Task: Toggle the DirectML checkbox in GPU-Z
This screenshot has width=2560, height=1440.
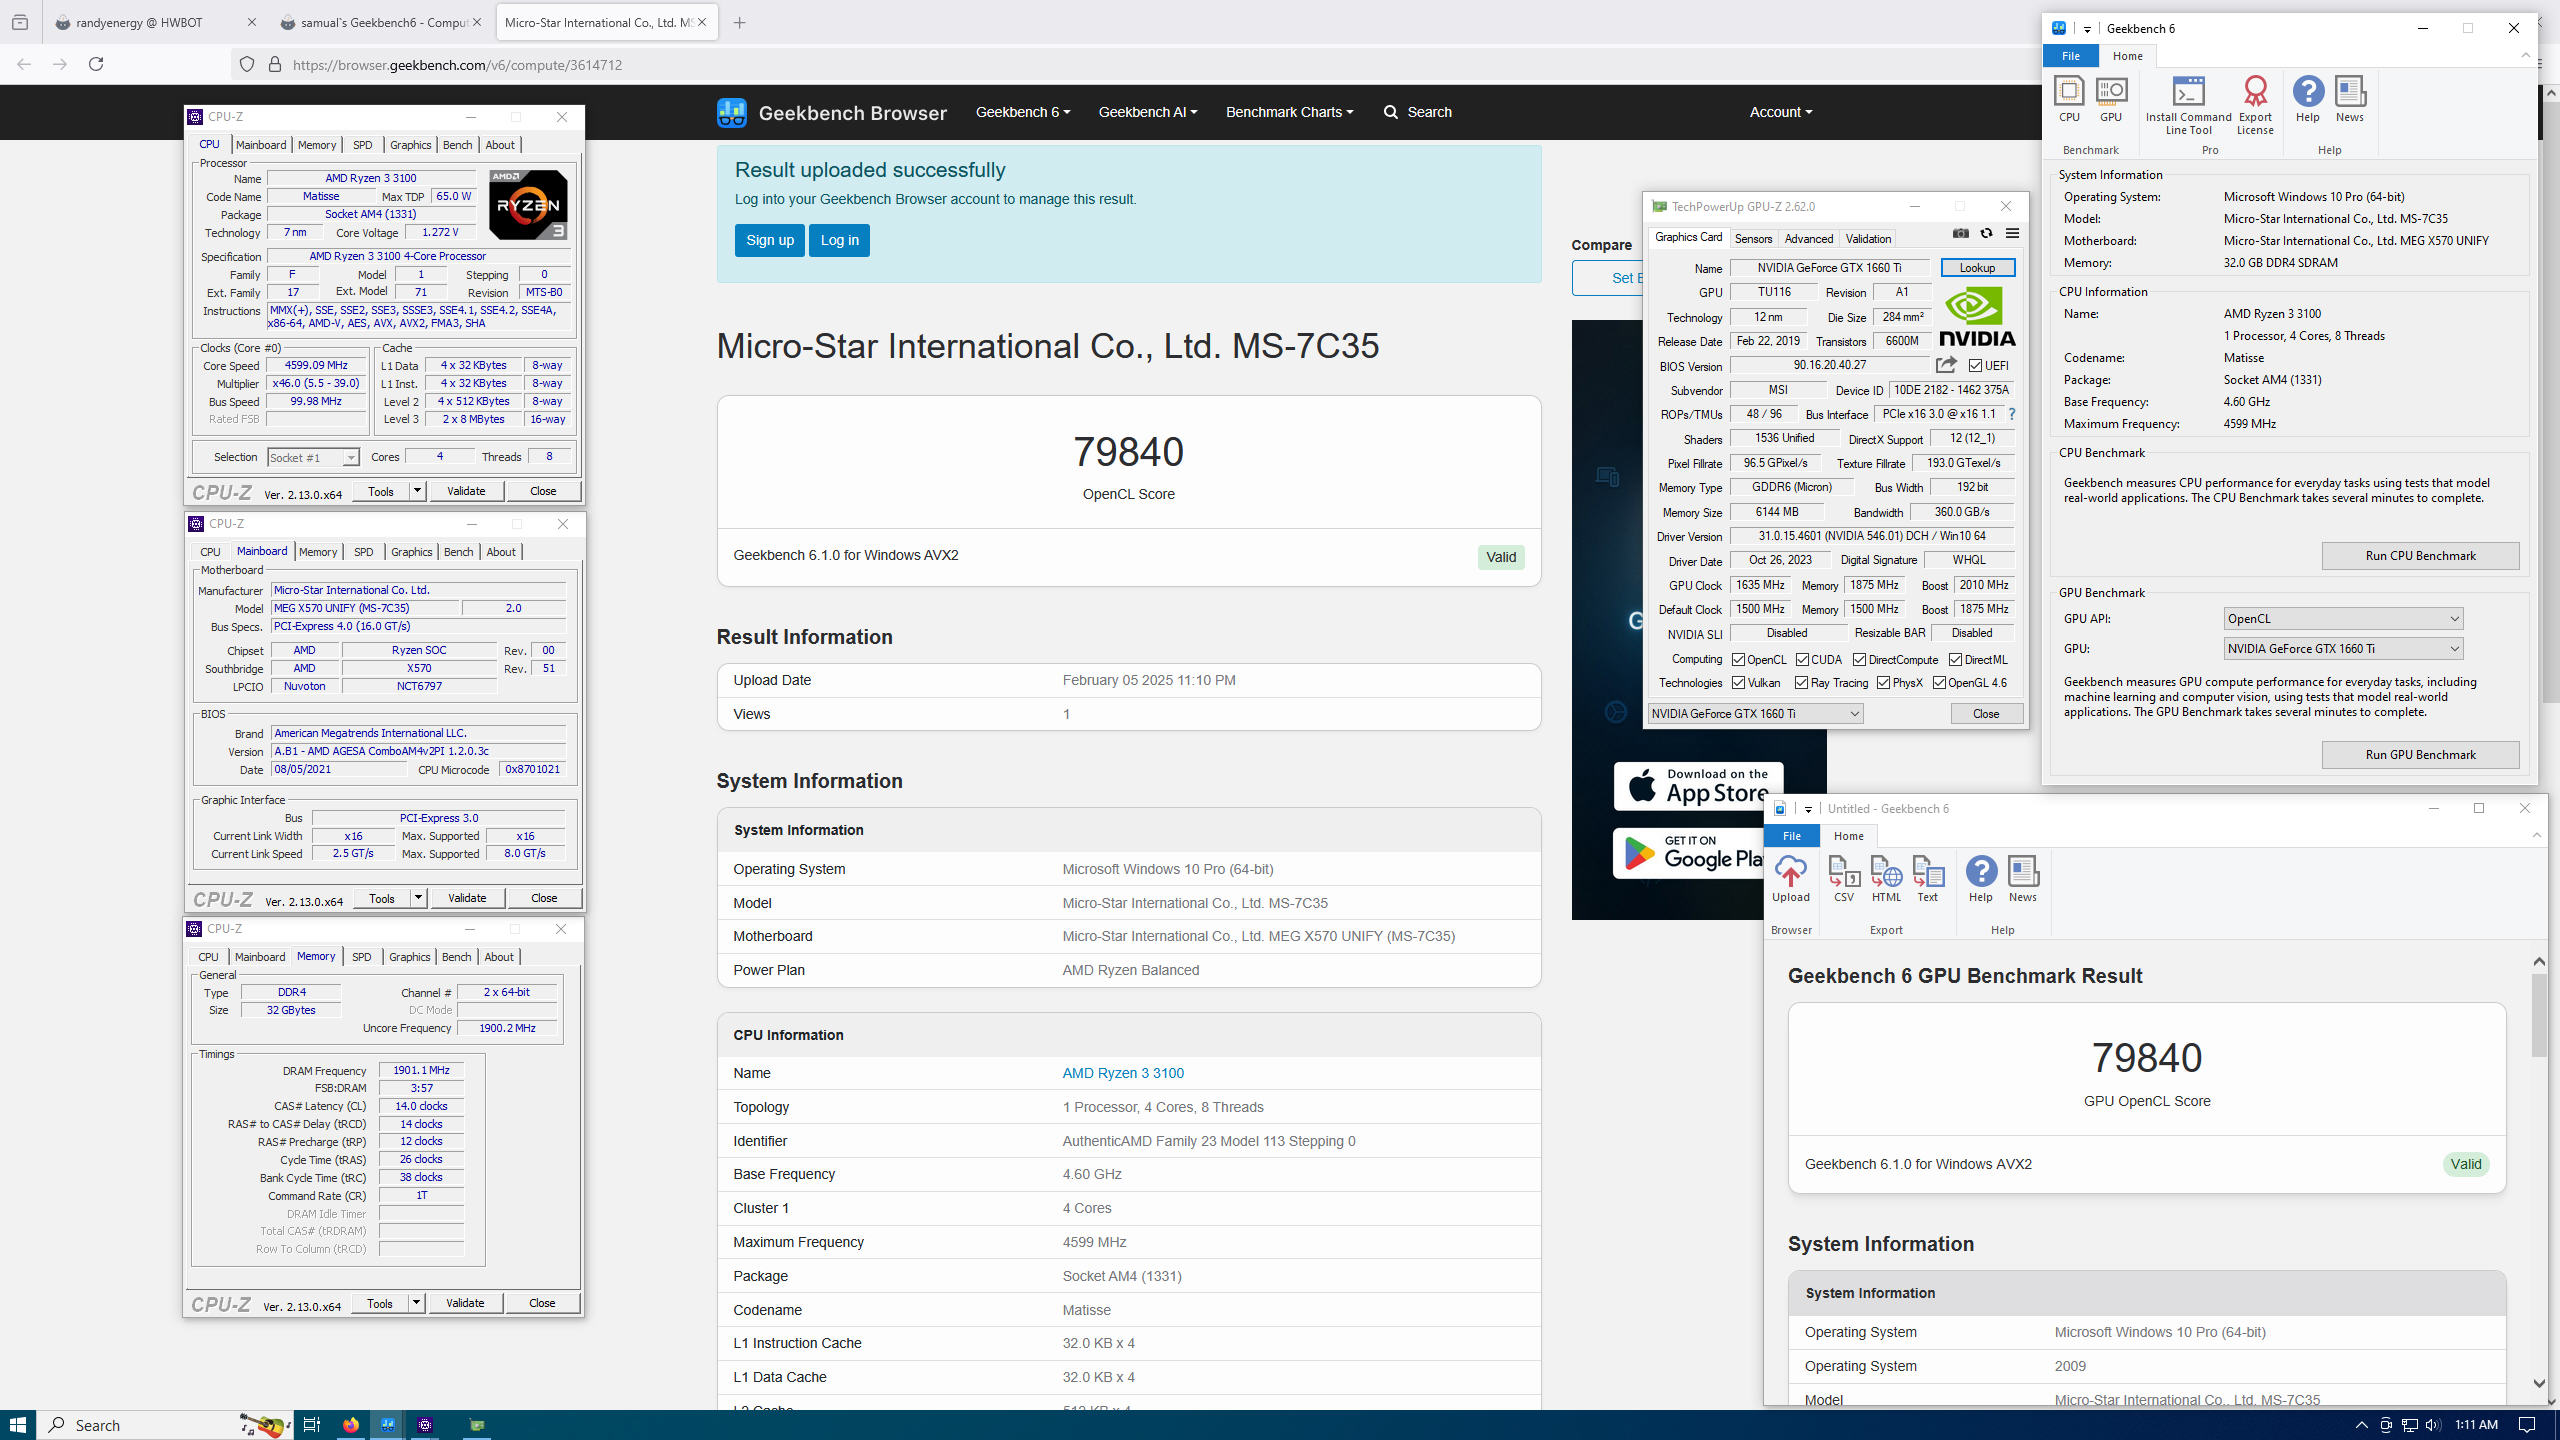Action: 1955,660
